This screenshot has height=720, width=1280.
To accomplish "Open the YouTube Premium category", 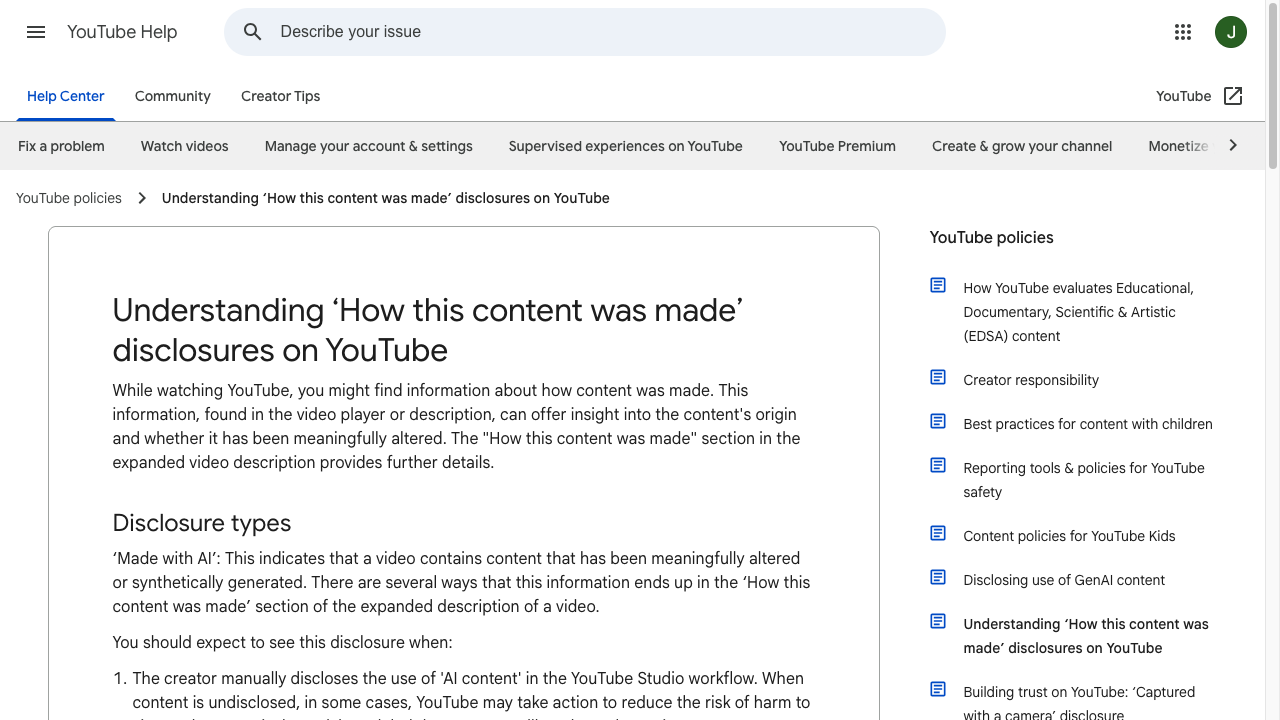I will pos(838,146).
